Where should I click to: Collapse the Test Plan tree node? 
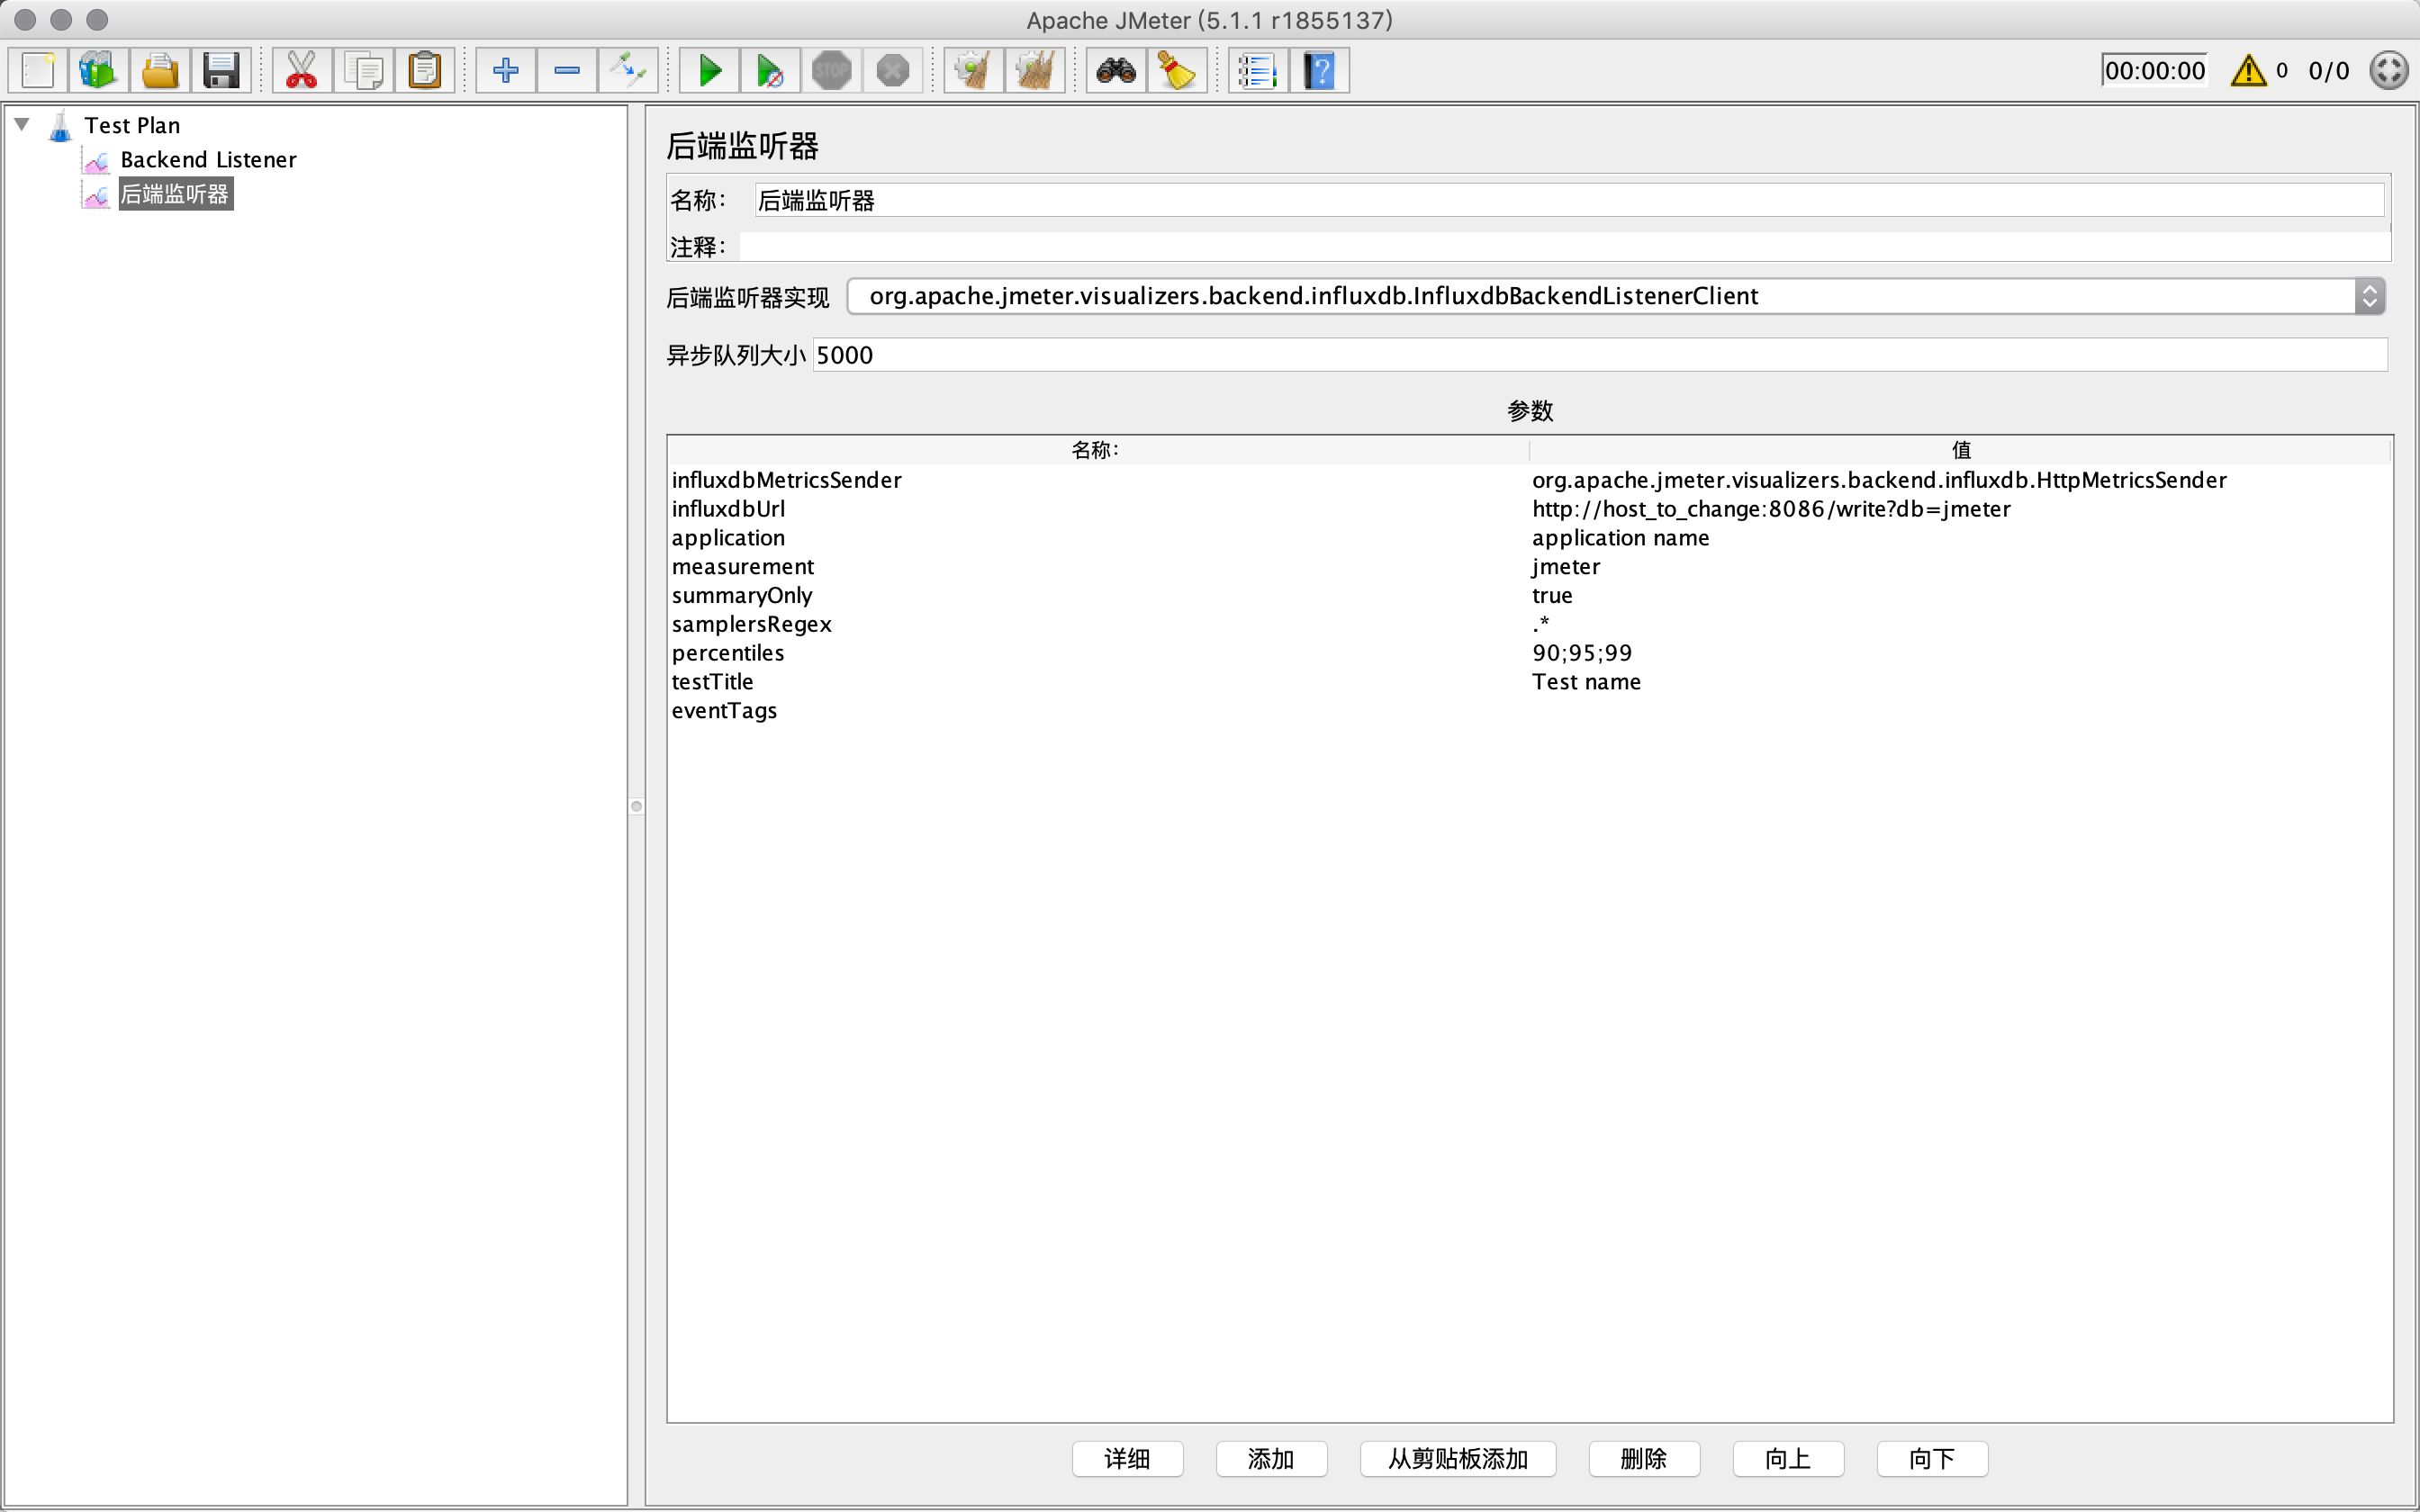tap(22, 124)
